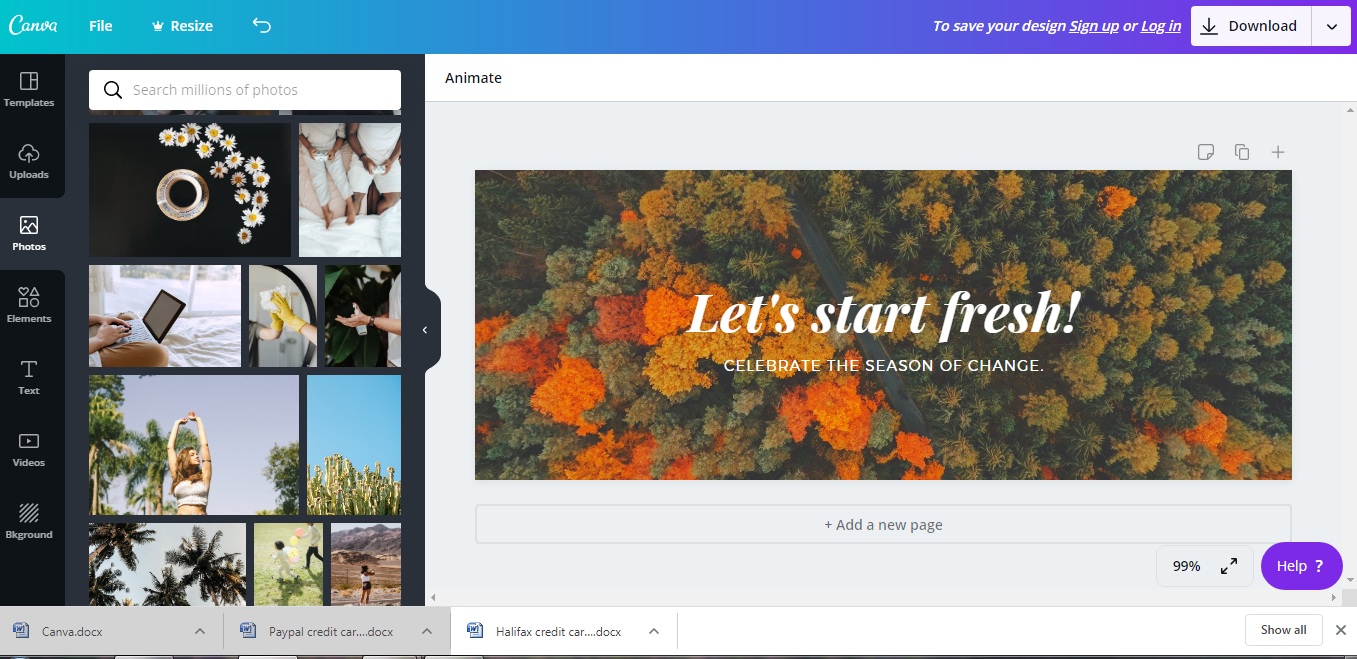Enter fullscreen presentation mode
The height and width of the screenshot is (659, 1357).
tap(1229, 566)
